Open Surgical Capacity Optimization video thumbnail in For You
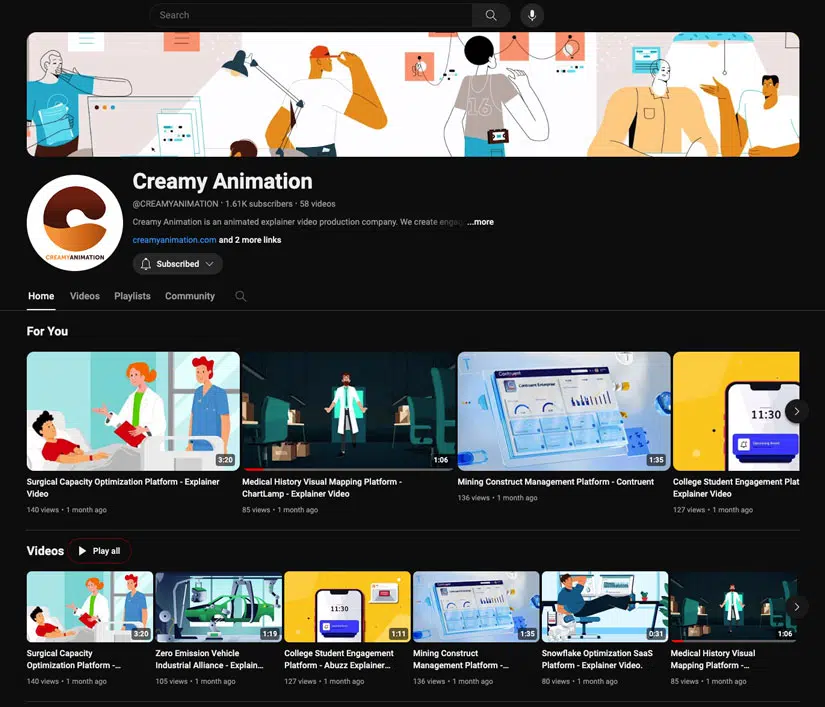 tap(133, 411)
